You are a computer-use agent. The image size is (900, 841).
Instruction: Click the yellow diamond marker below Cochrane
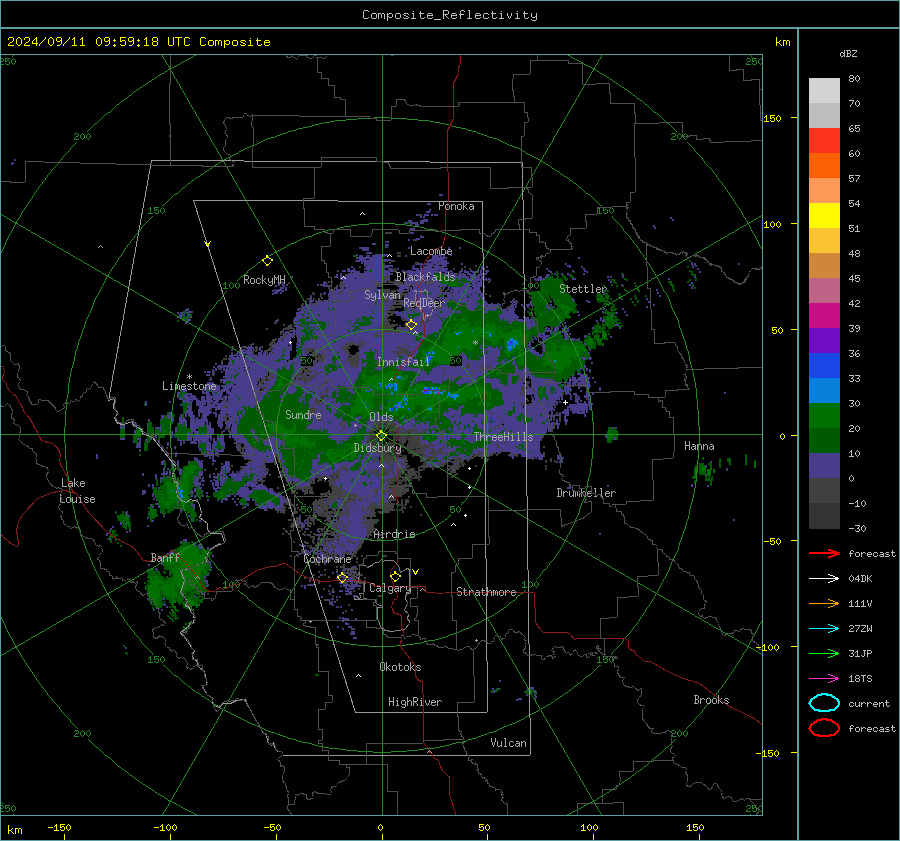[342, 578]
